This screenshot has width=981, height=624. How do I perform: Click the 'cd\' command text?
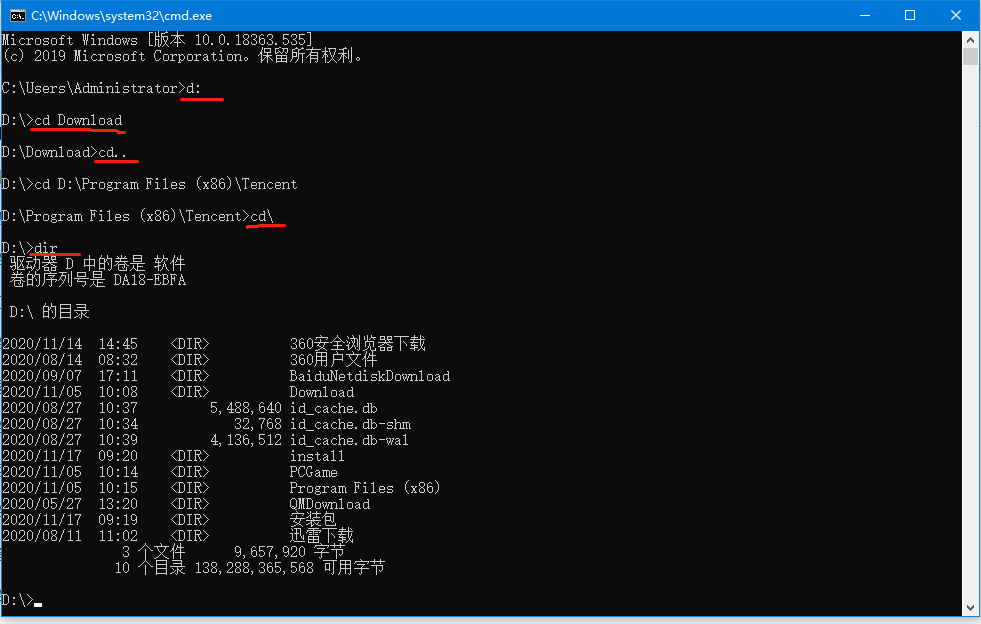[262, 216]
